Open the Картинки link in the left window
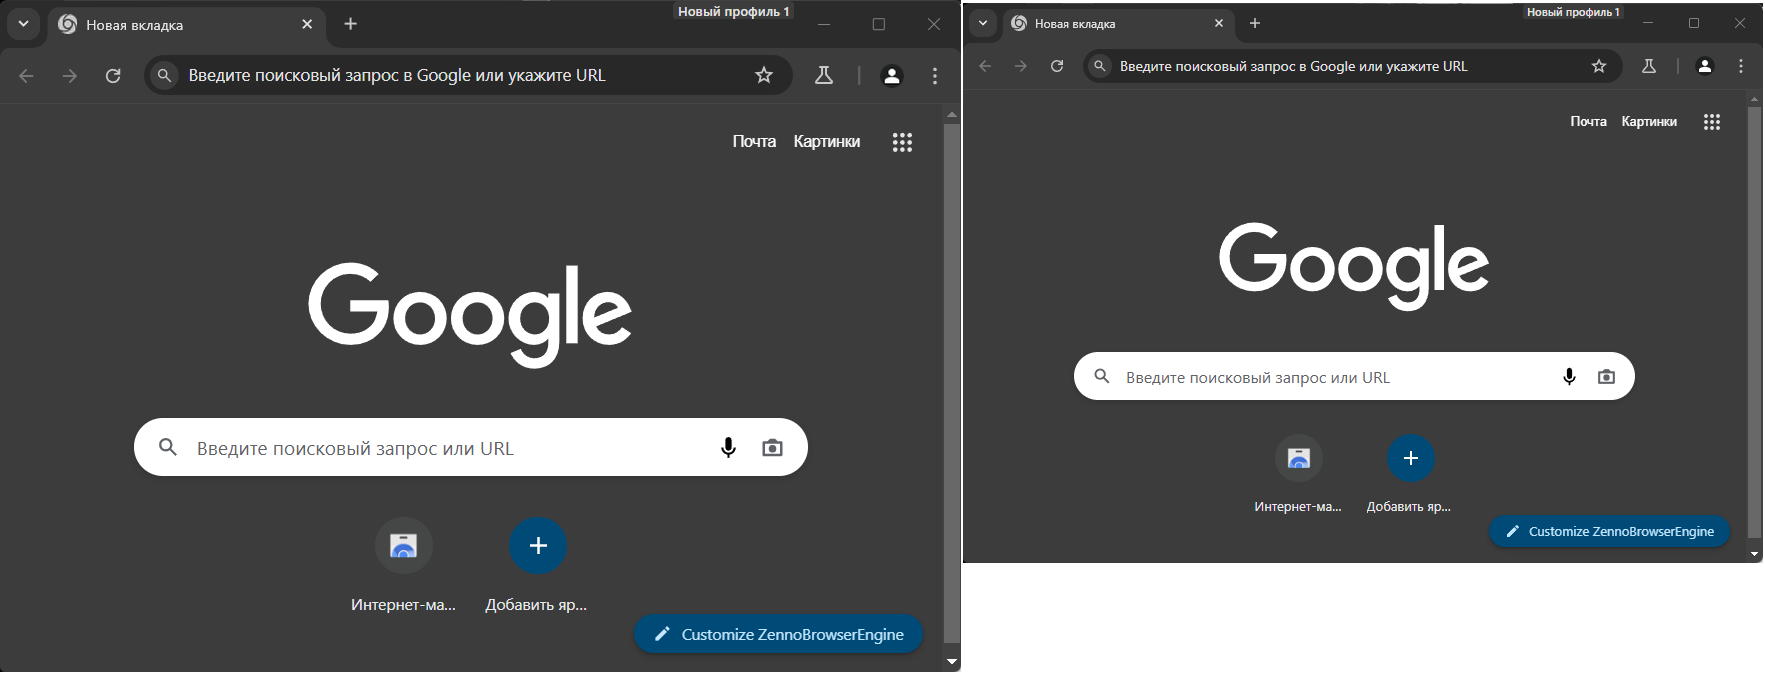Screen dimensions: 1765x675 (x=827, y=141)
